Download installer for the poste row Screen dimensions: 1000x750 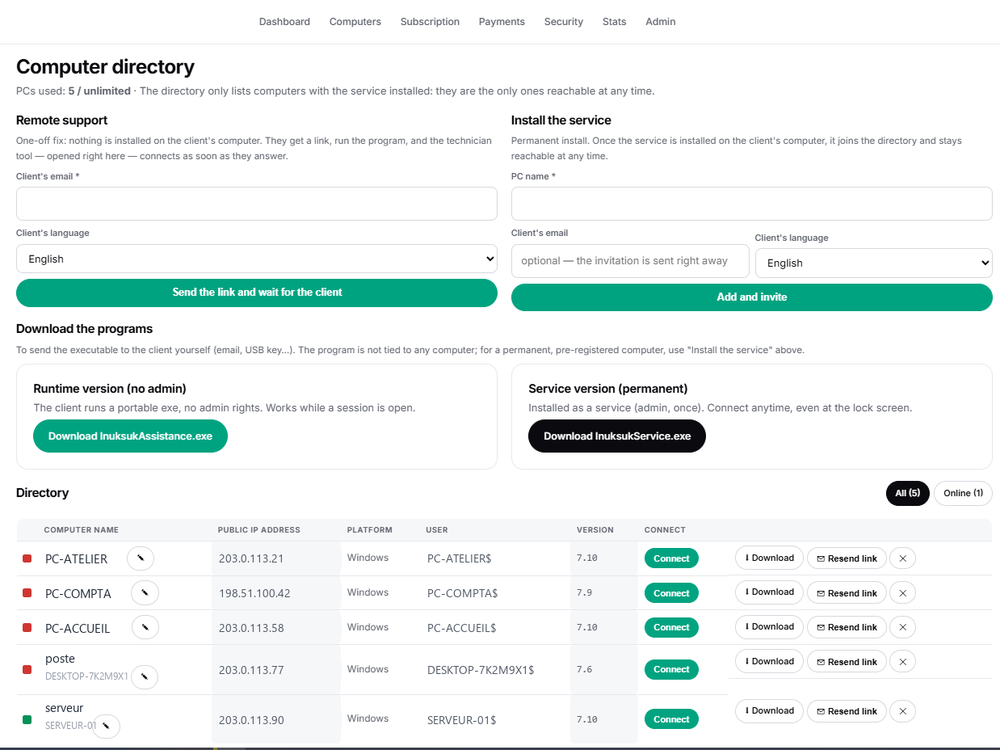[x=769, y=661]
